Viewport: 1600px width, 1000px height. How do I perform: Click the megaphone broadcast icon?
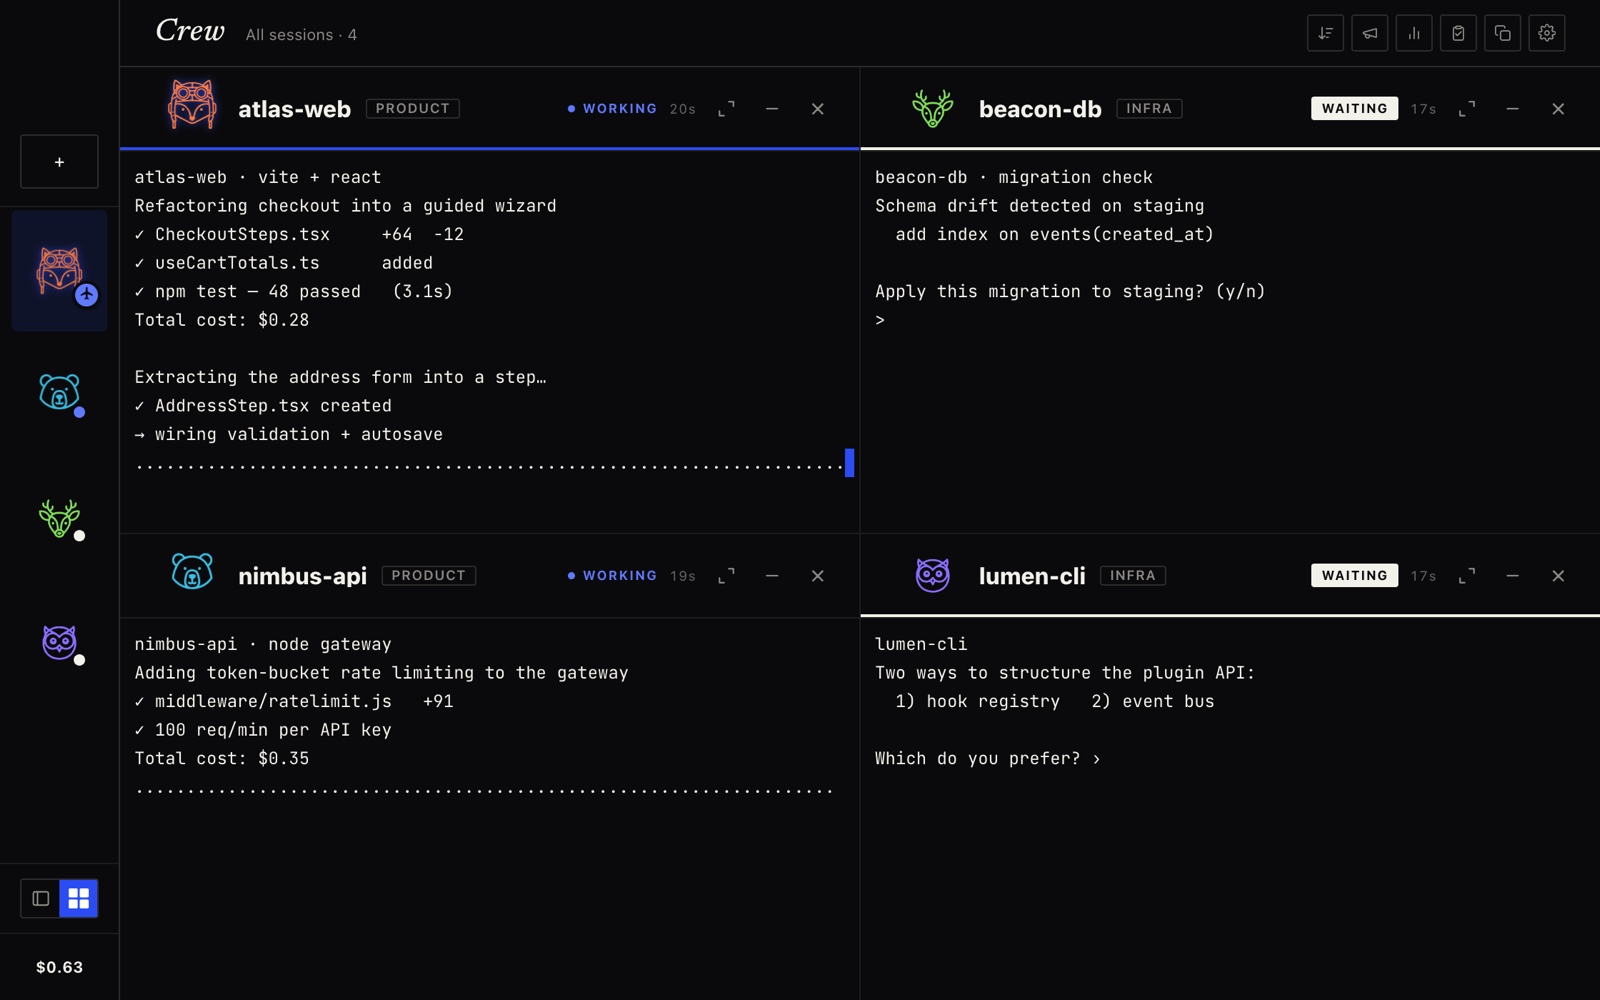pos(1370,33)
